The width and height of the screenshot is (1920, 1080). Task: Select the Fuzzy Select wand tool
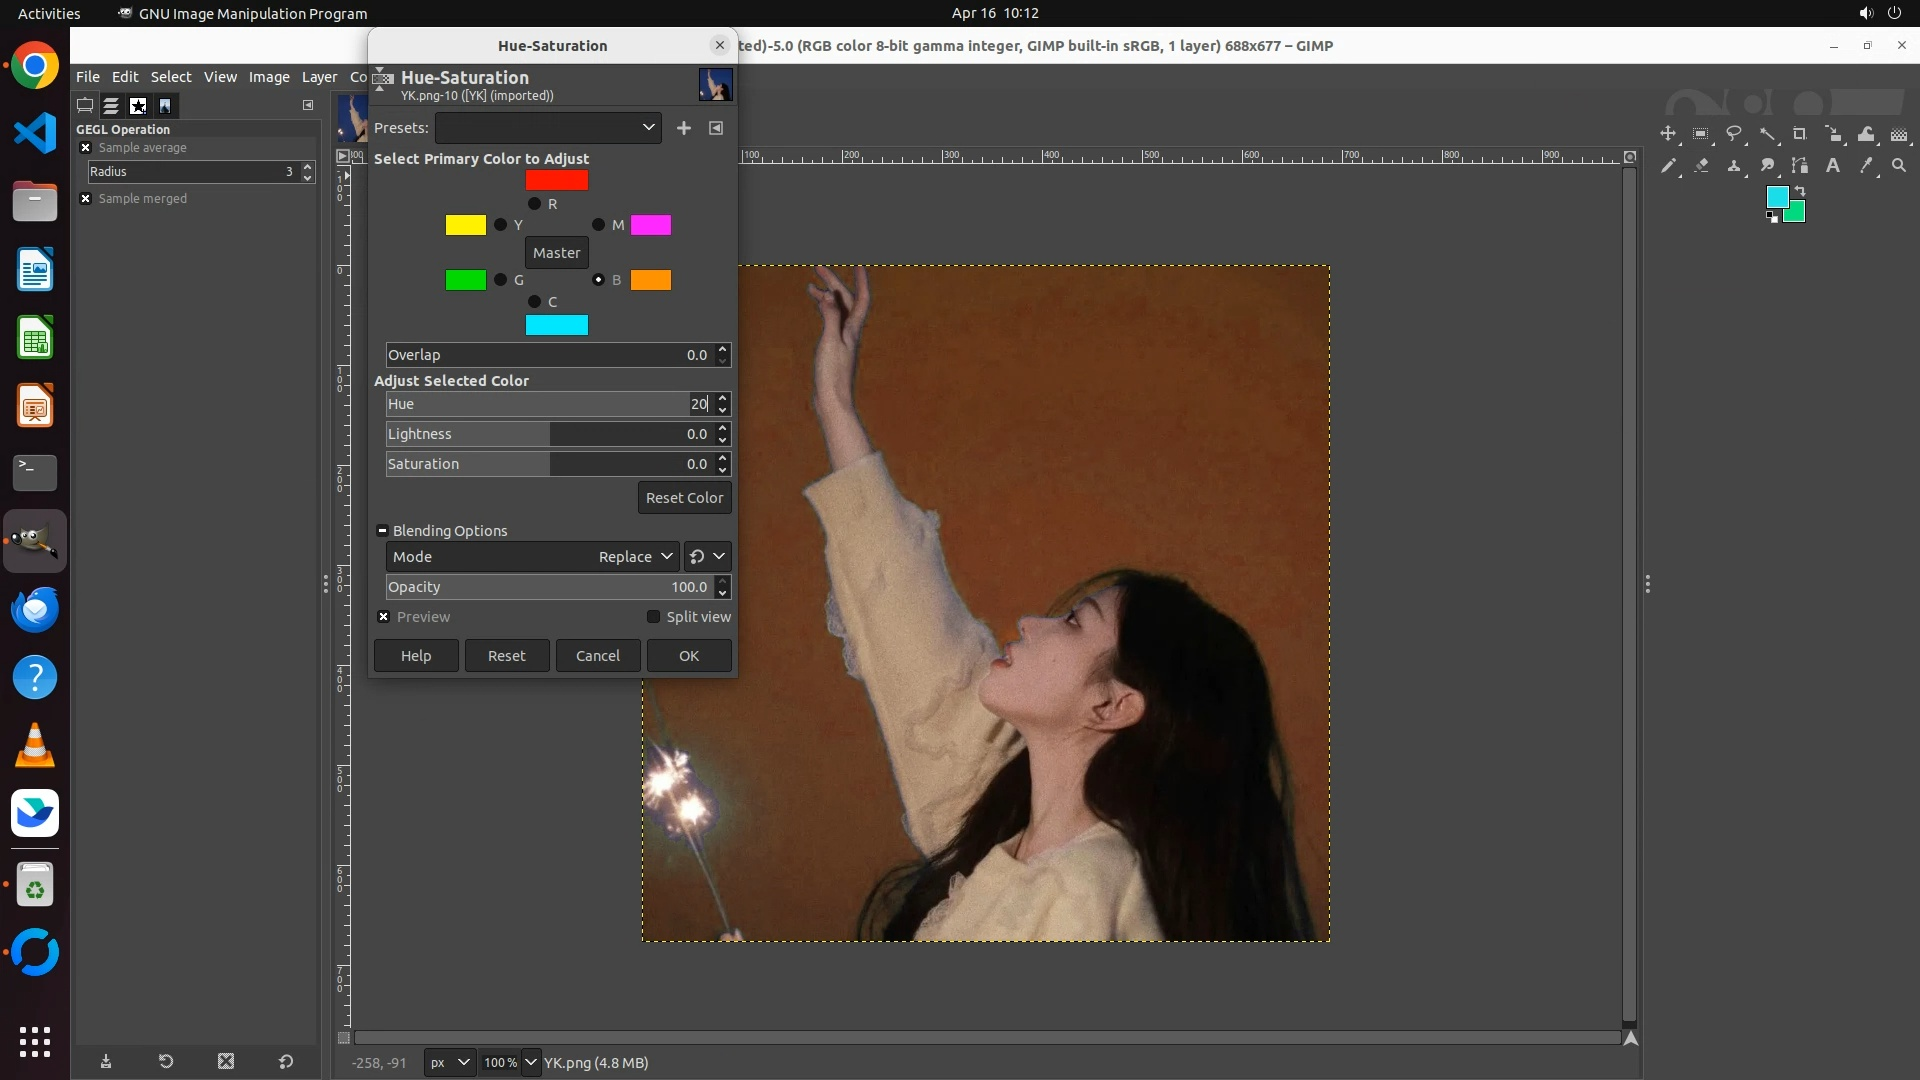point(1767,134)
